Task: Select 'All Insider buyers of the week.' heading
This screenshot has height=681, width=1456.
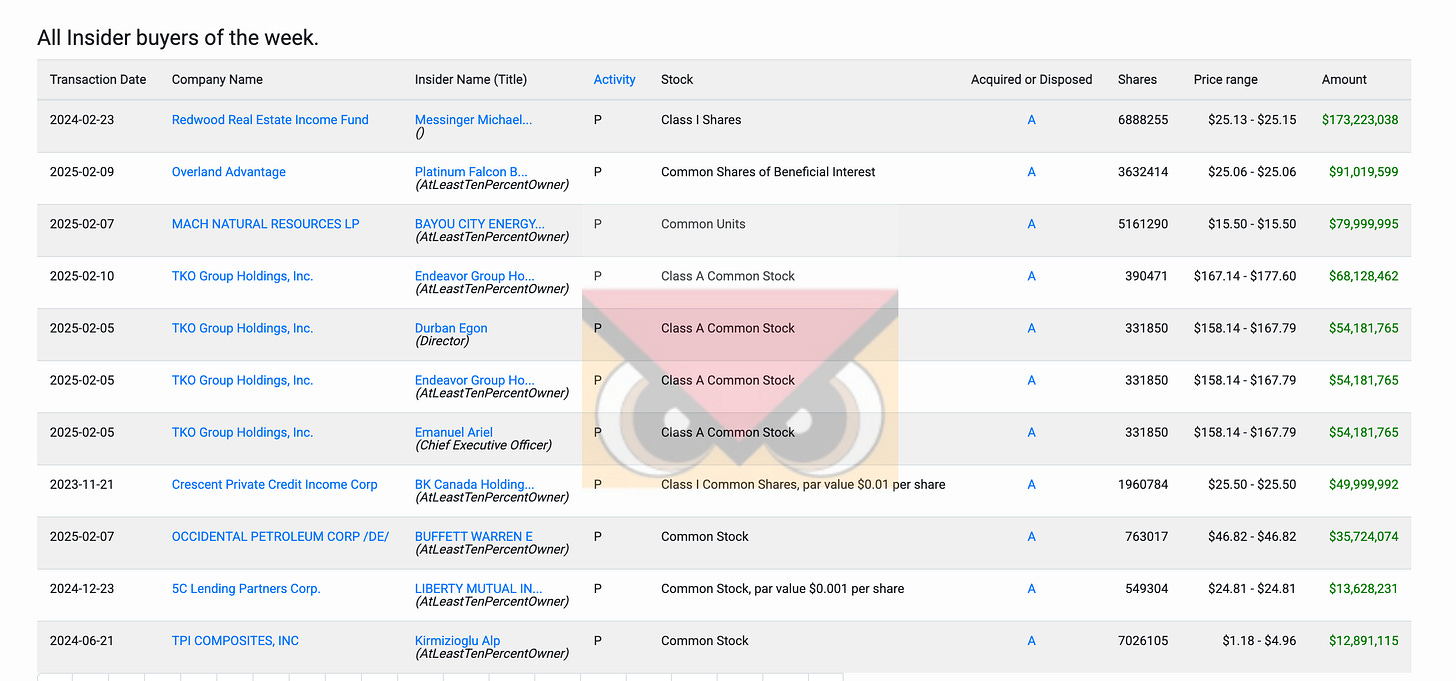Action: click(x=178, y=38)
